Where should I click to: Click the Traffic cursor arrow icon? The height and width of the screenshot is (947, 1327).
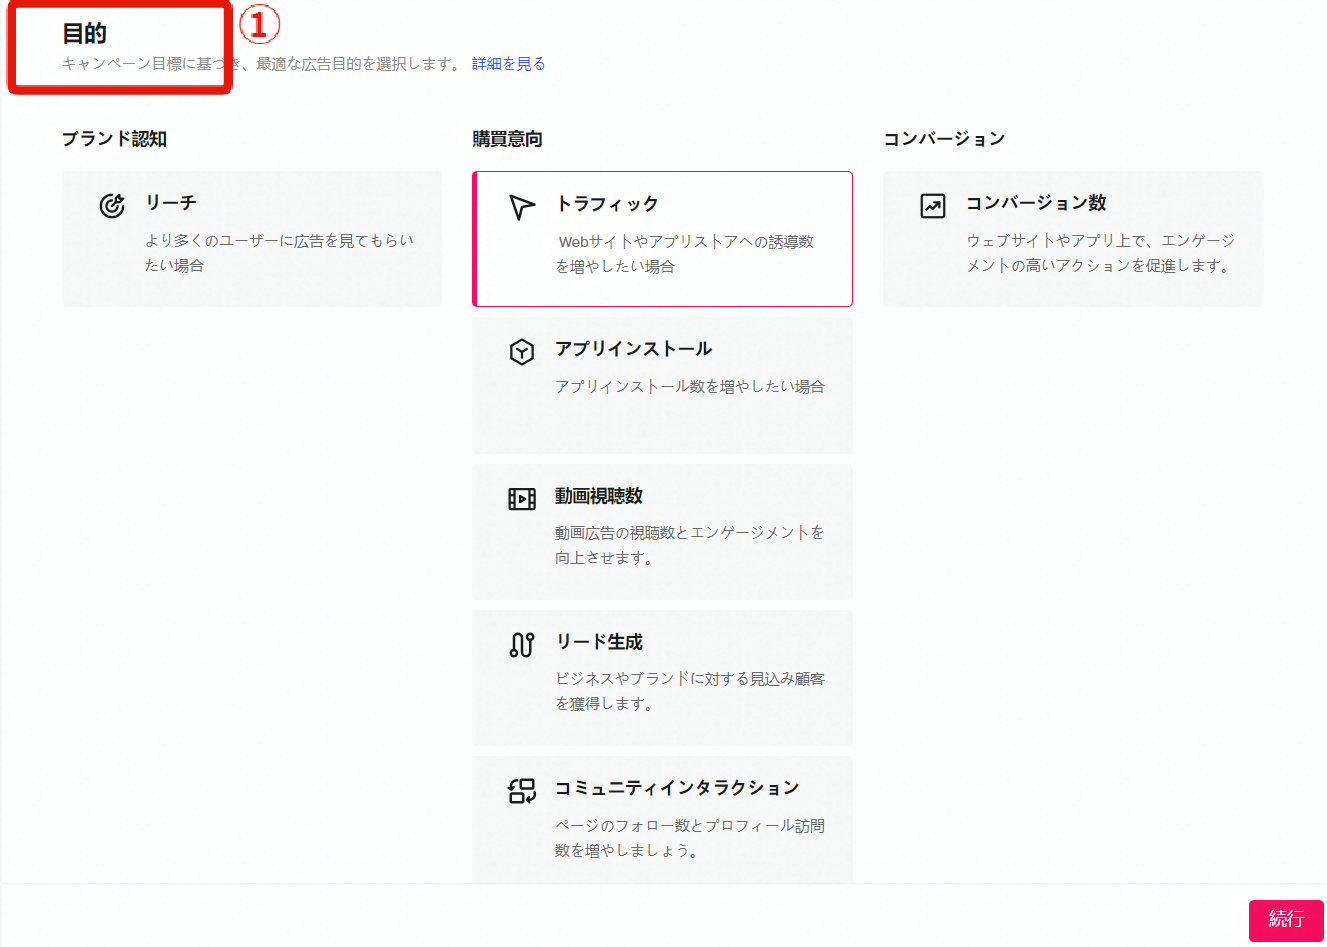[522, 206]
